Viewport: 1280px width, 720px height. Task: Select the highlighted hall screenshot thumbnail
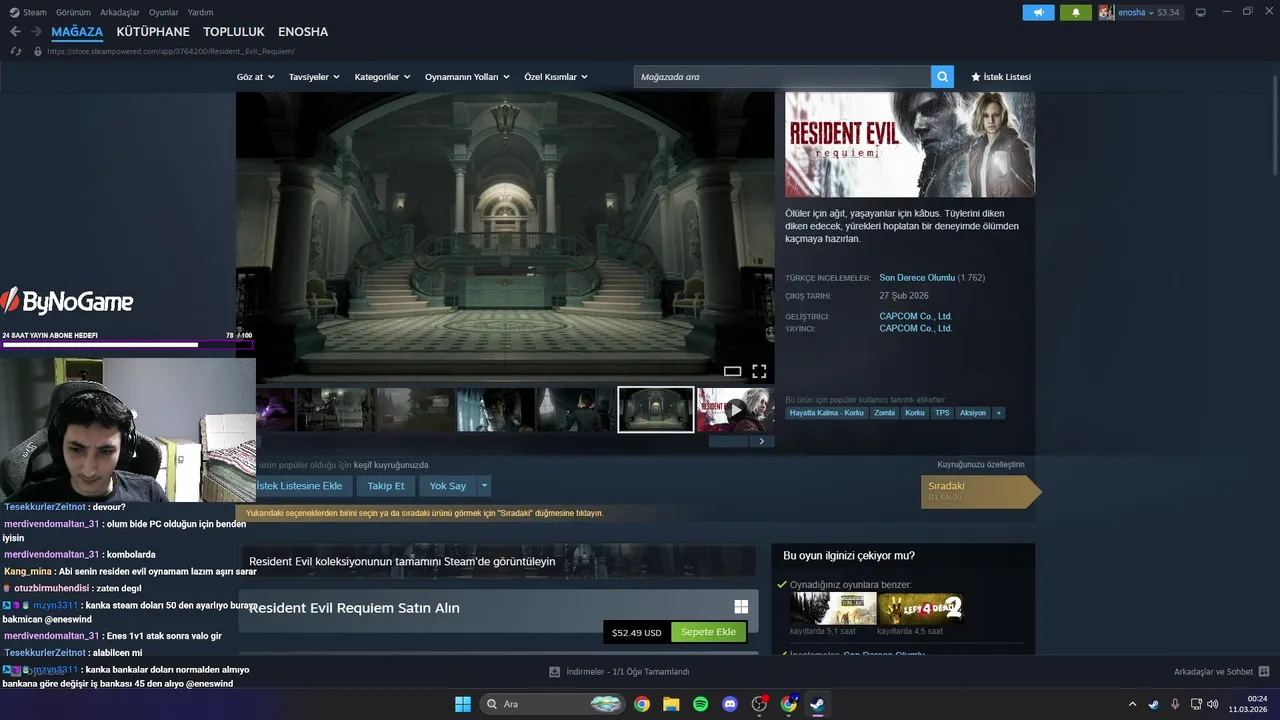click(656, 409)
